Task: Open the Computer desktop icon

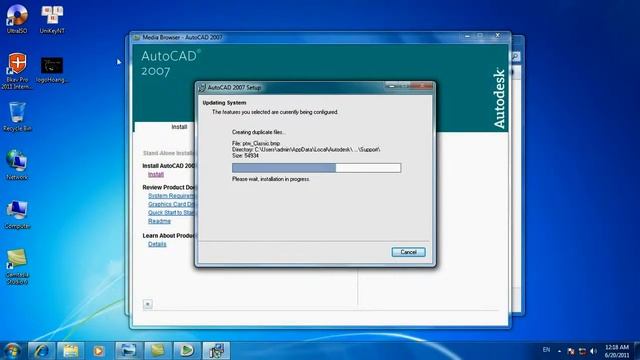Action: tap(17, 215)
